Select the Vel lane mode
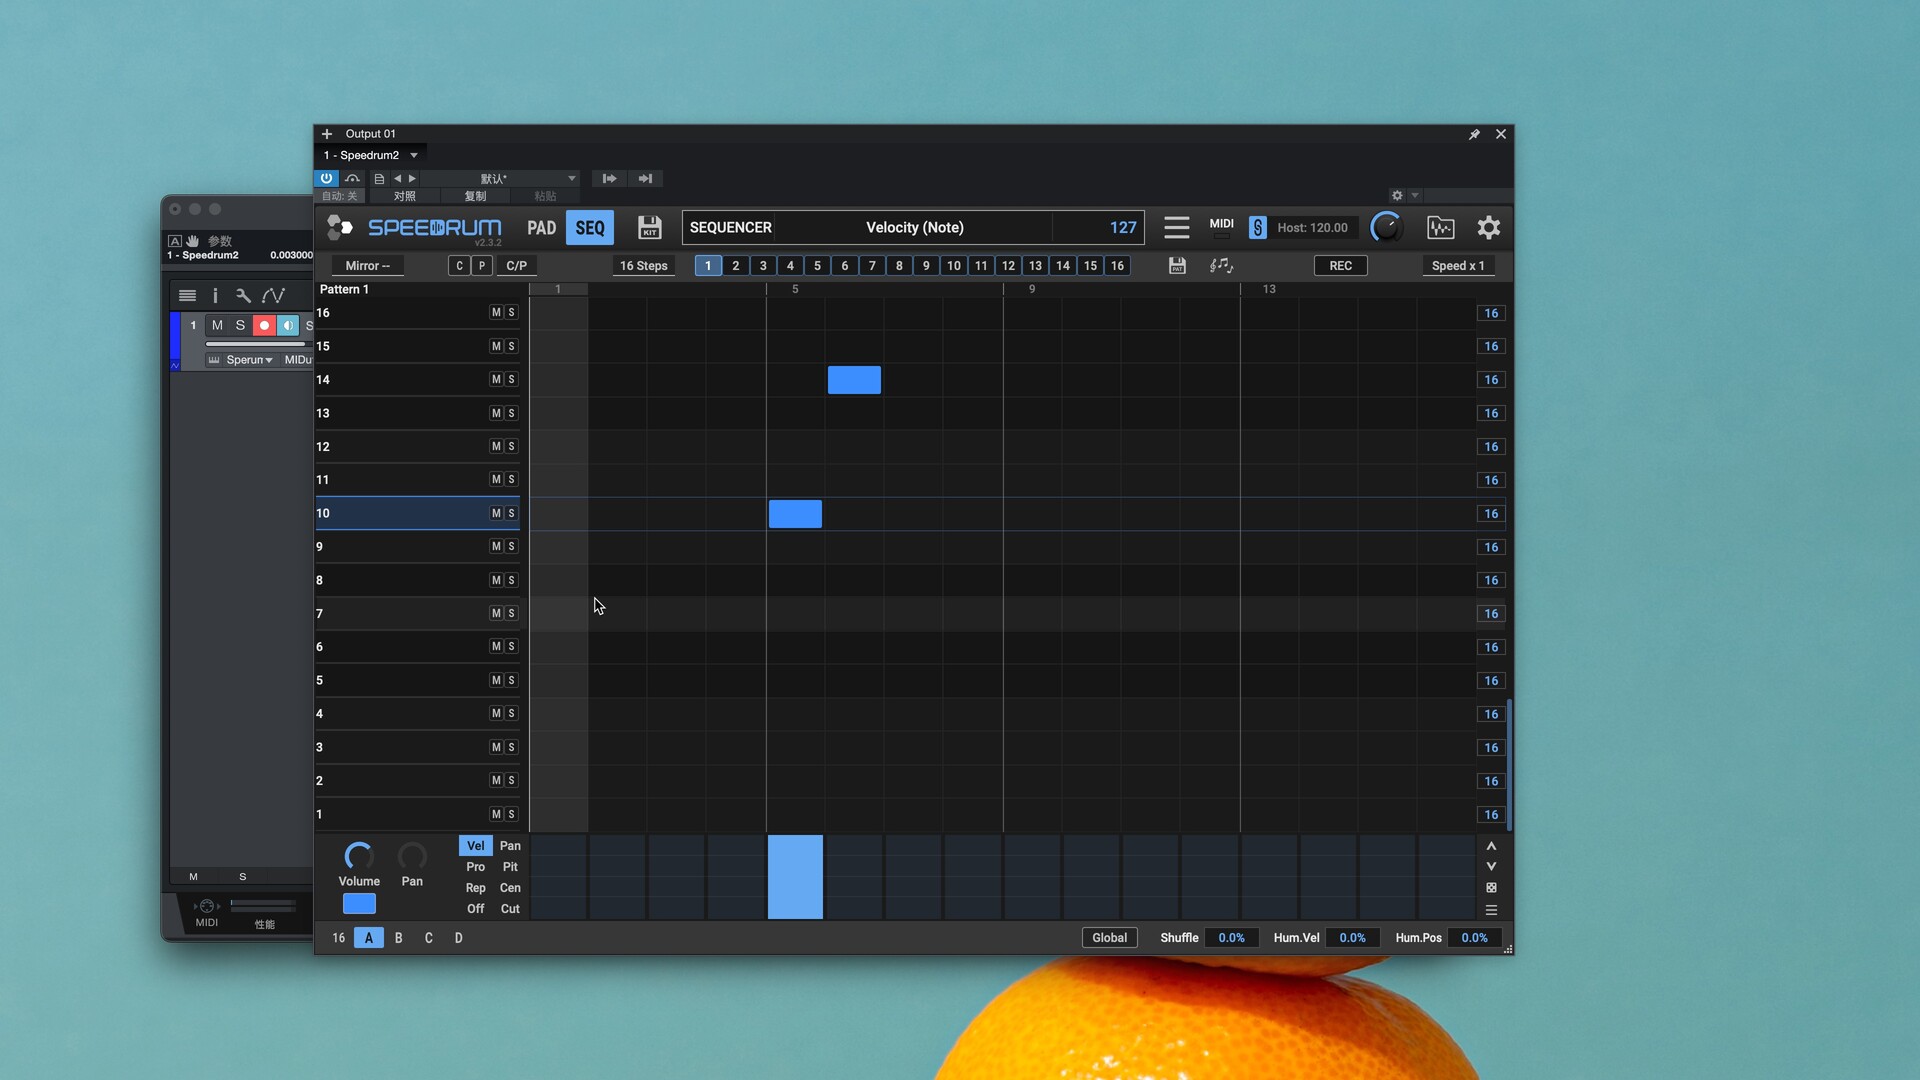Image resolution: width=1920 pixels, height=1080 pixels. tap(475, 846)
